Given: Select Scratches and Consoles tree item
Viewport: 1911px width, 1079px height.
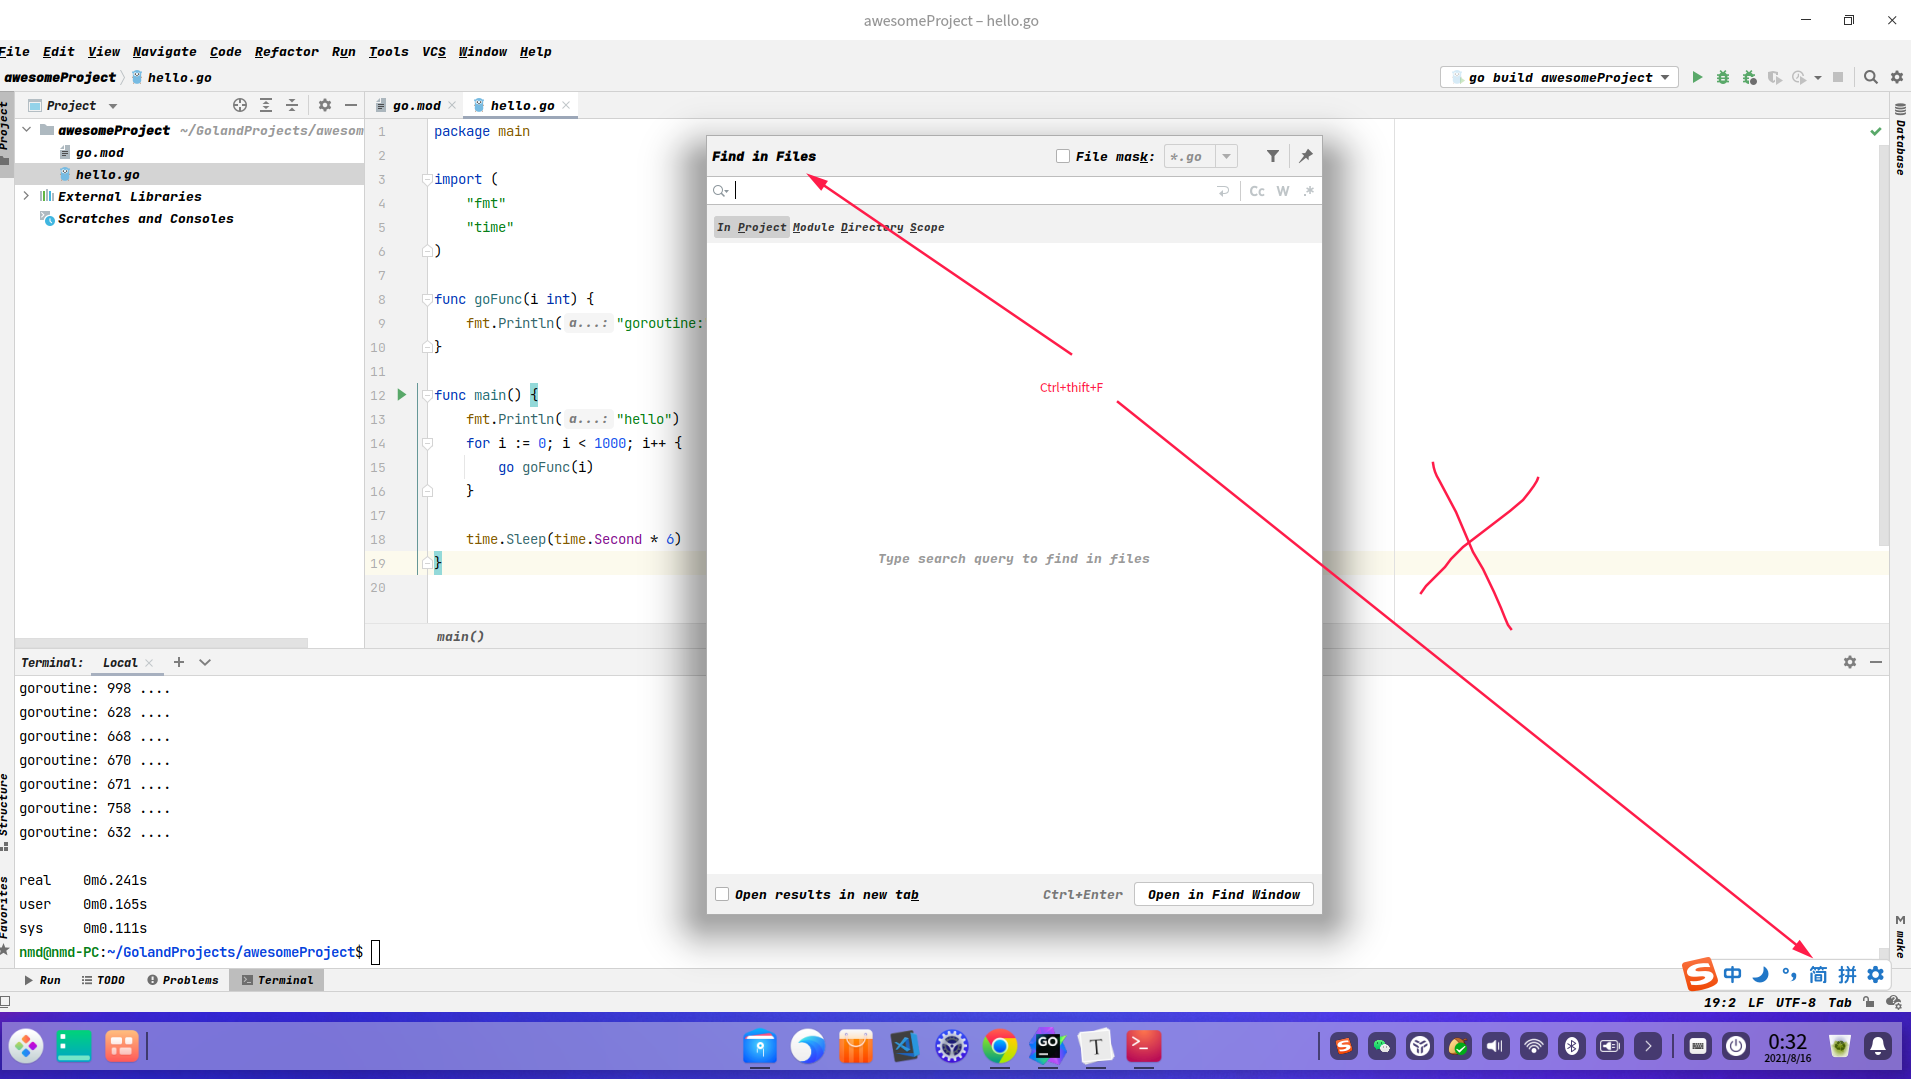Looking at the screenshot, I should (x=145, y=218).
